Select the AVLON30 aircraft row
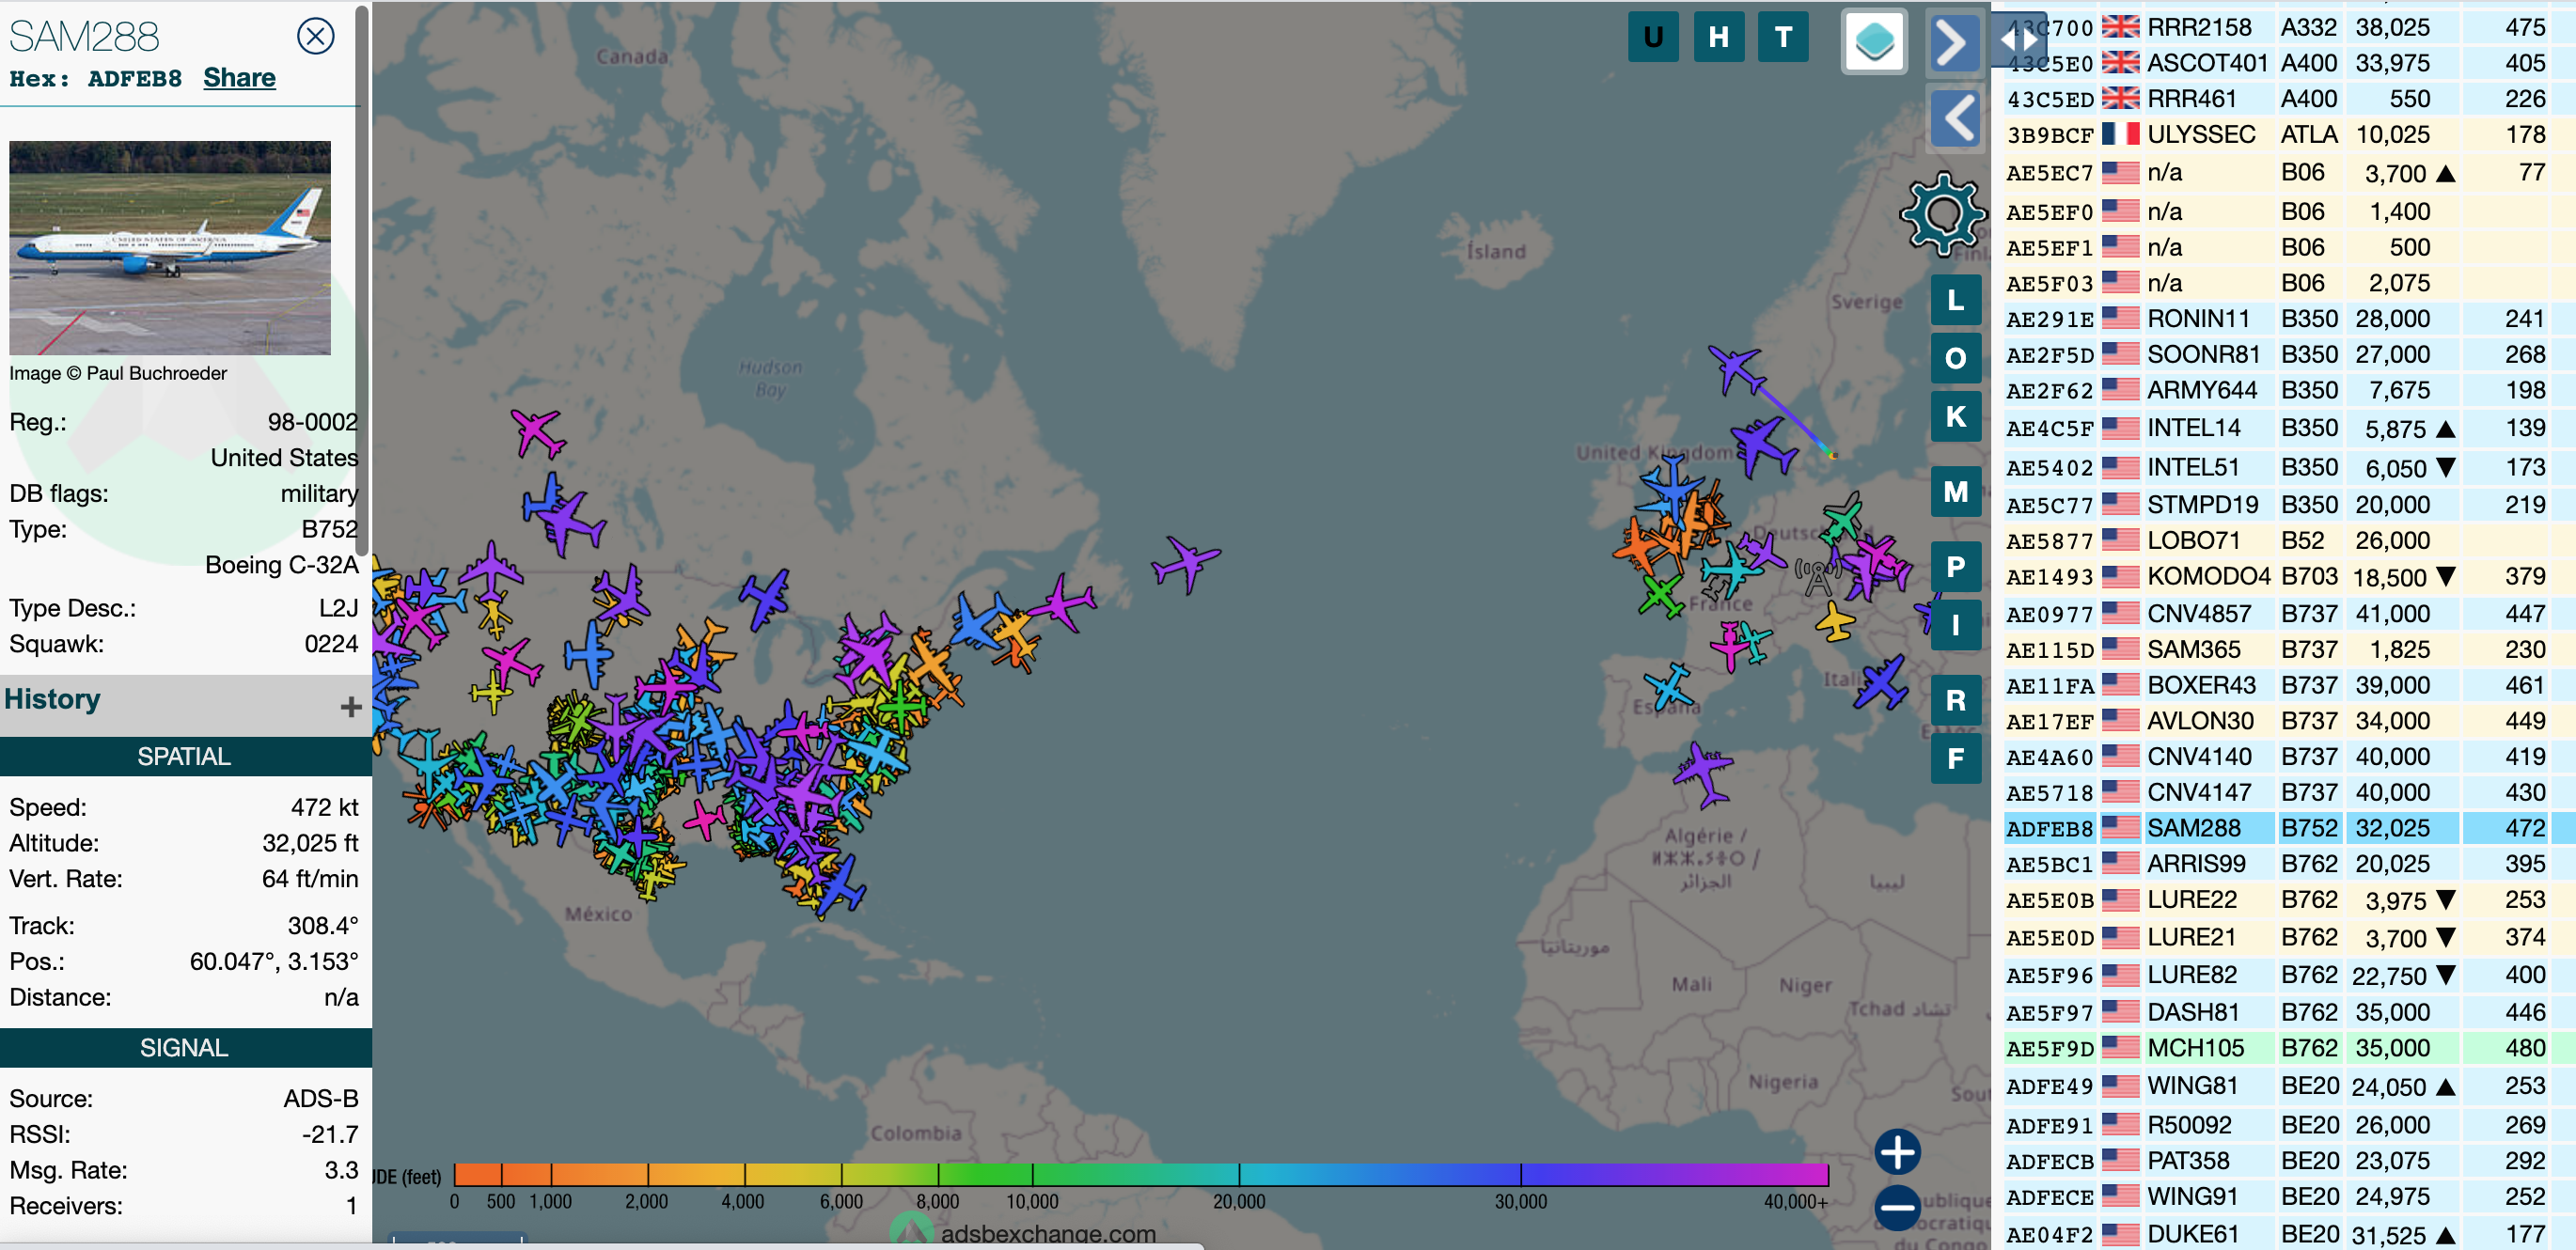 pyautogui.click(x=2288, y=721)
